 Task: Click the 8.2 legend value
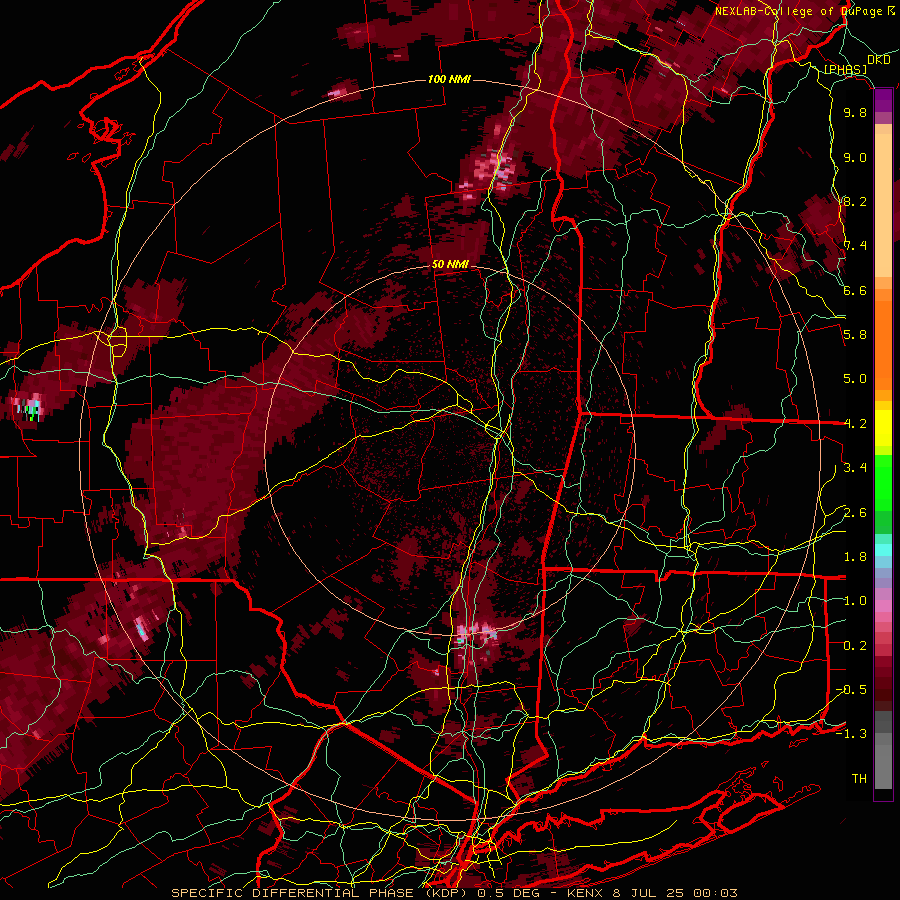coord(855,202)
